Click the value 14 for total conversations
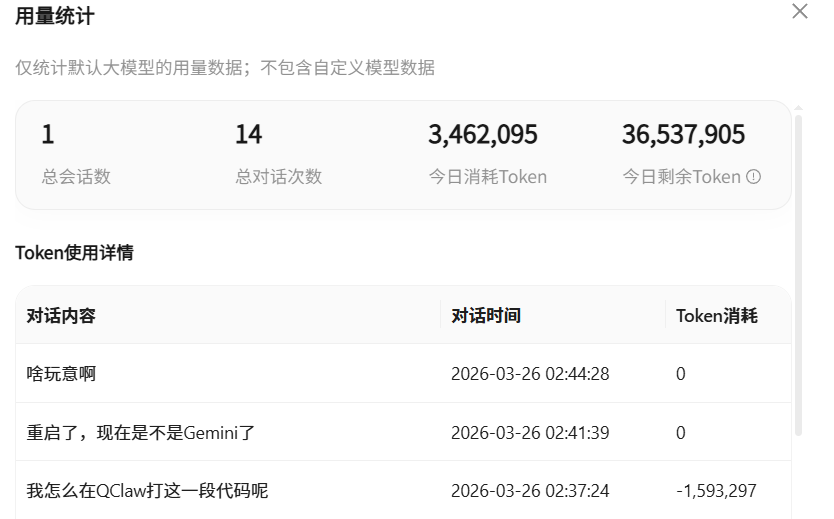 (248, 134)
